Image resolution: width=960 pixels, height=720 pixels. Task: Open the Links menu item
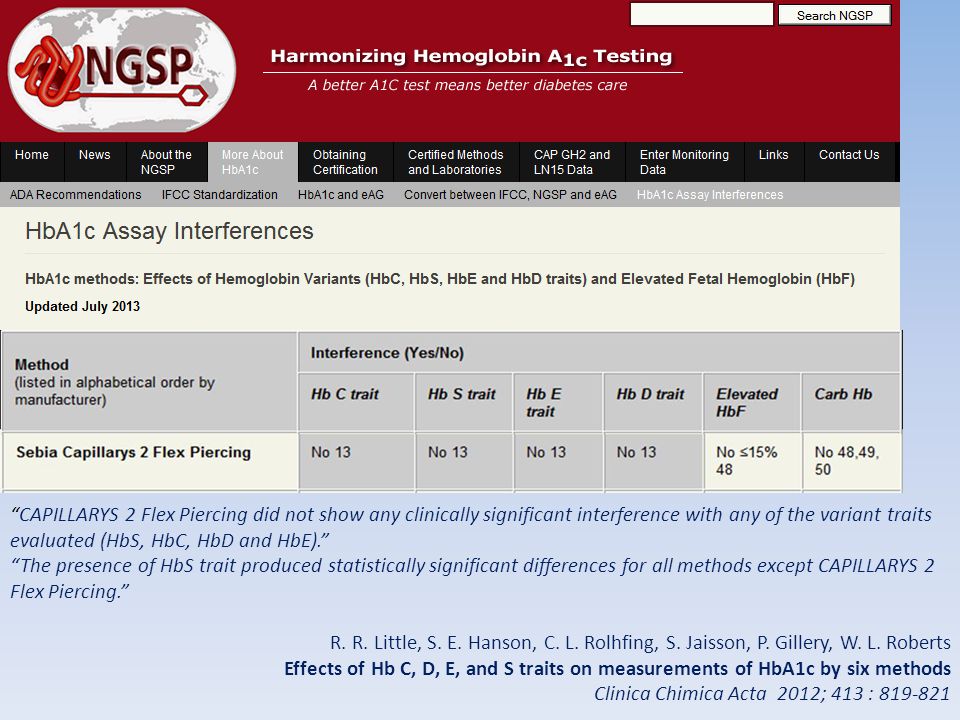(773, 162)
